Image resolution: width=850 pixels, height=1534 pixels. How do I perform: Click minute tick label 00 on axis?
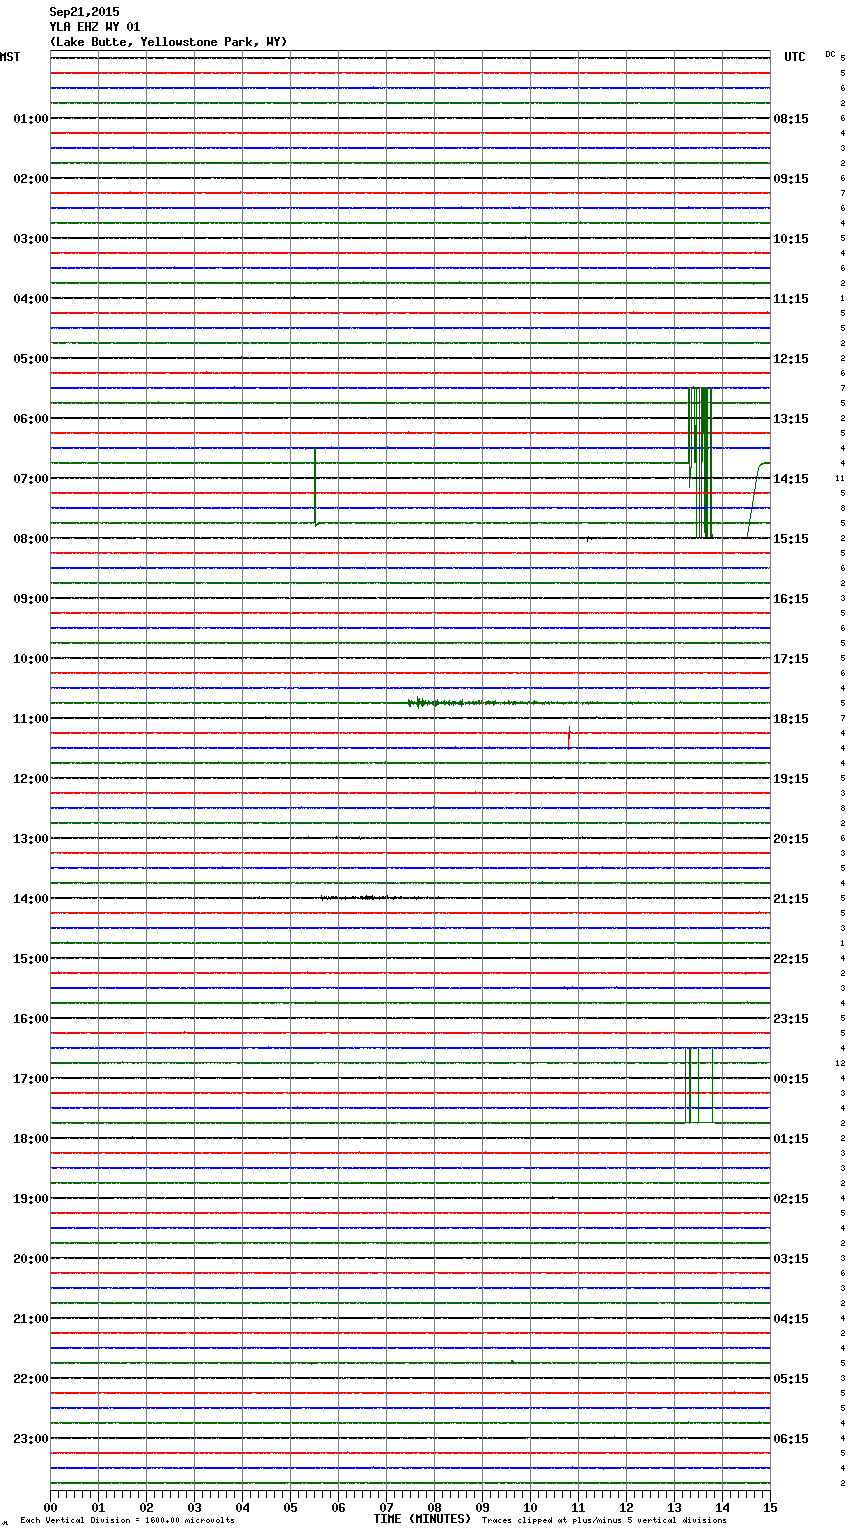[x=50, y=1507]
